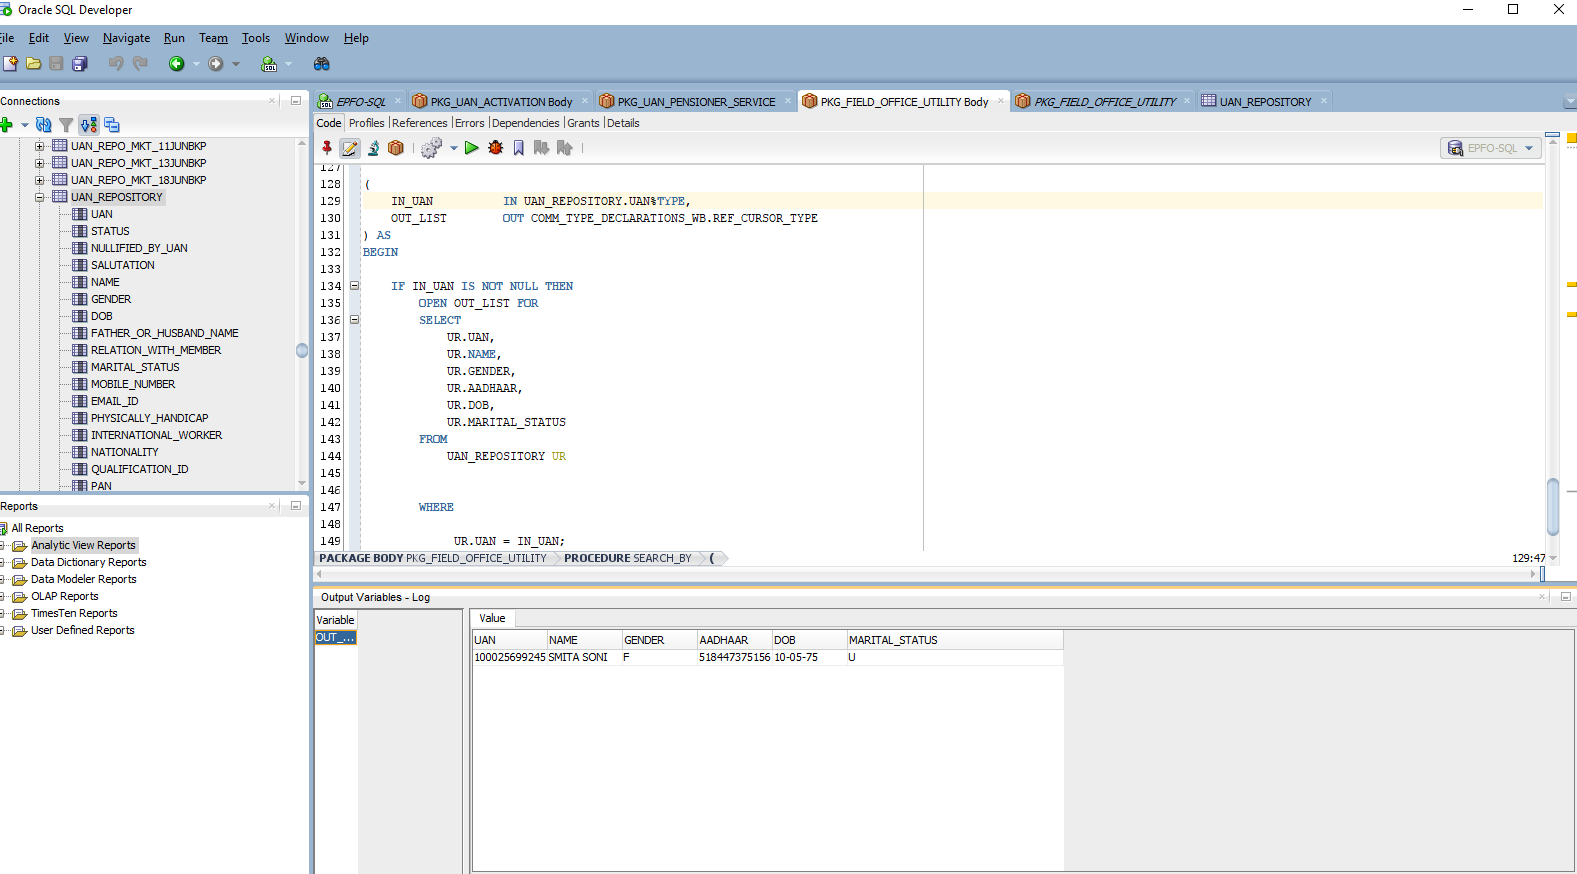This screenshot has width=1577, height=874.
Task: Undo last edit via toolbar
Action: click(x=116, y=64)
